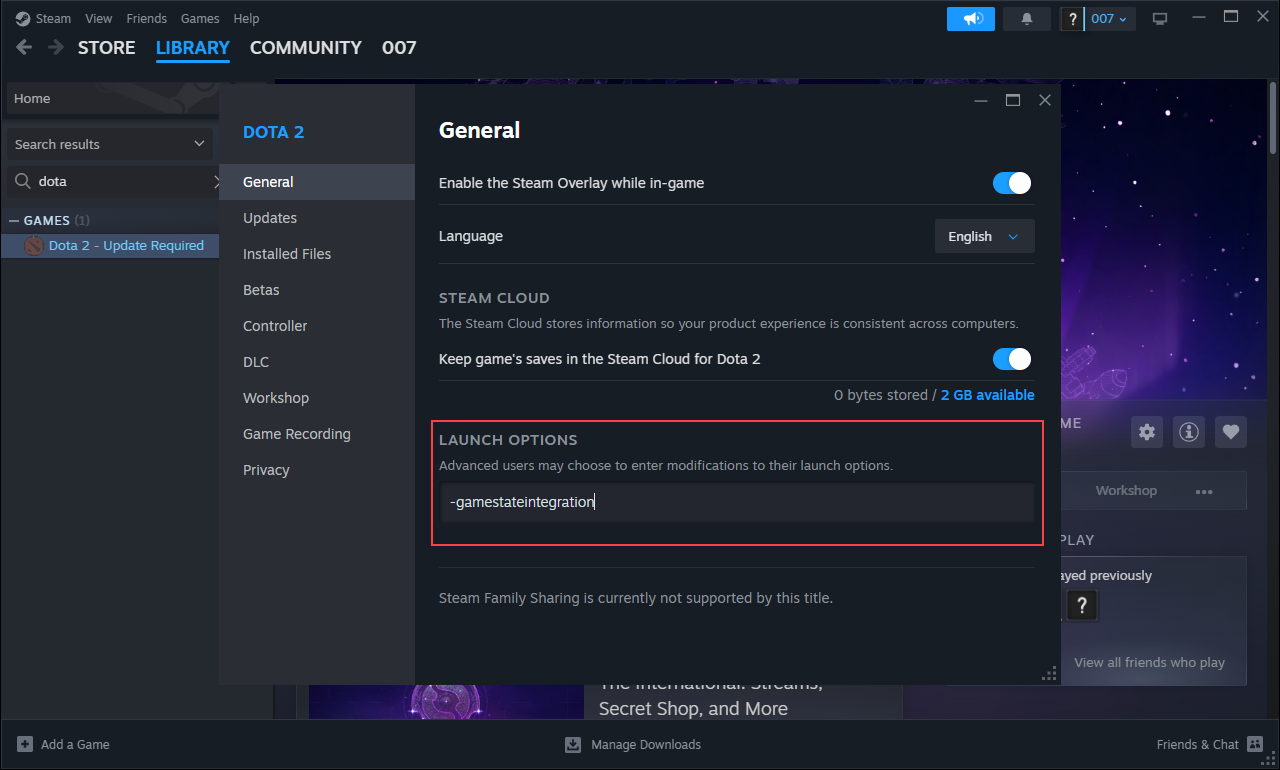Click the 2 GB available link

click(988, 395)
